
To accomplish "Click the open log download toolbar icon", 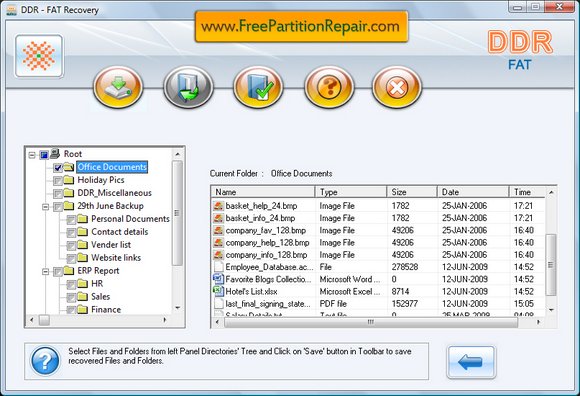I will click(188, 87).
